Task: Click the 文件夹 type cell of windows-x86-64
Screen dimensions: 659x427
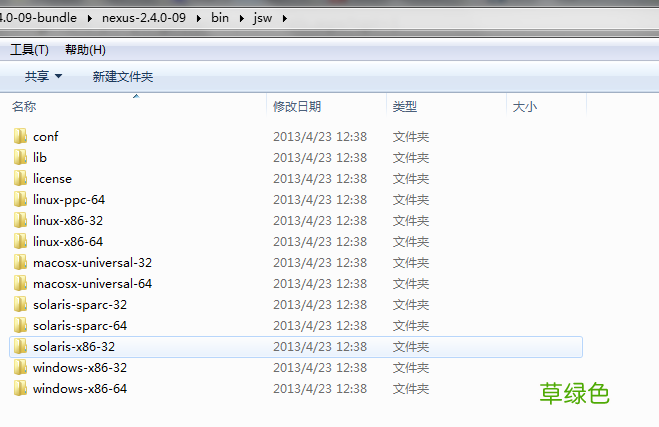Action: [411, 389]
